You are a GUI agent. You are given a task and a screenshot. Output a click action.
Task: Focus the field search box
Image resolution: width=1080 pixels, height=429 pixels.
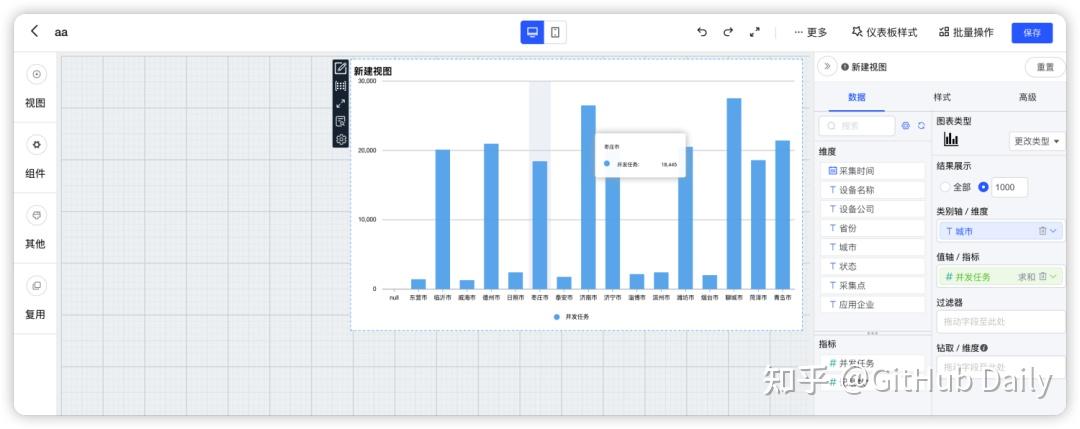point(857,126)
